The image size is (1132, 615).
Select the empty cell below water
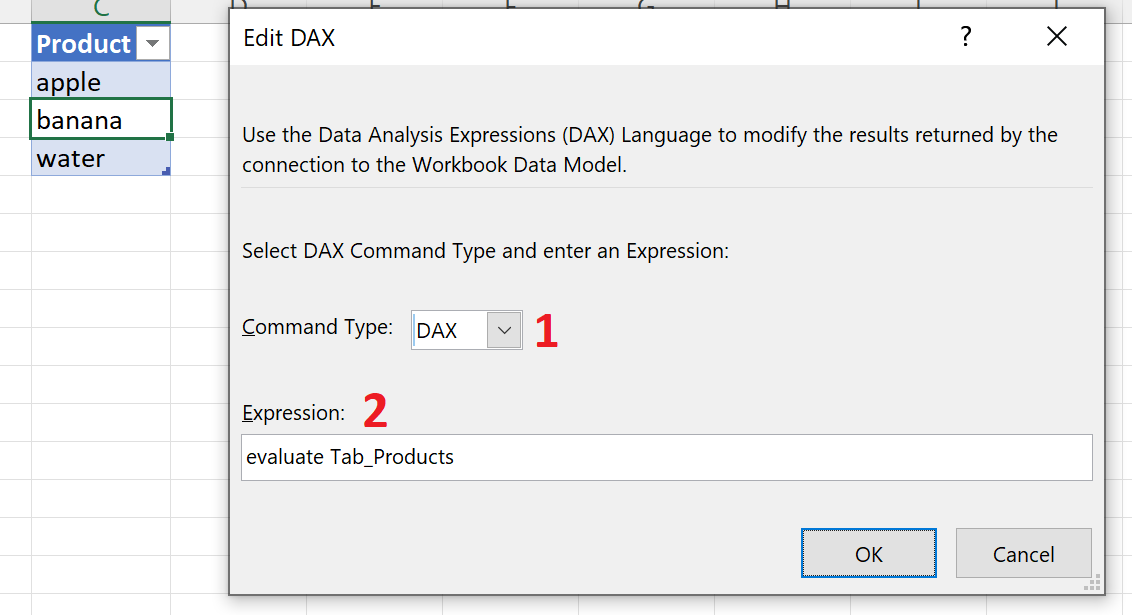click(100, 195)
